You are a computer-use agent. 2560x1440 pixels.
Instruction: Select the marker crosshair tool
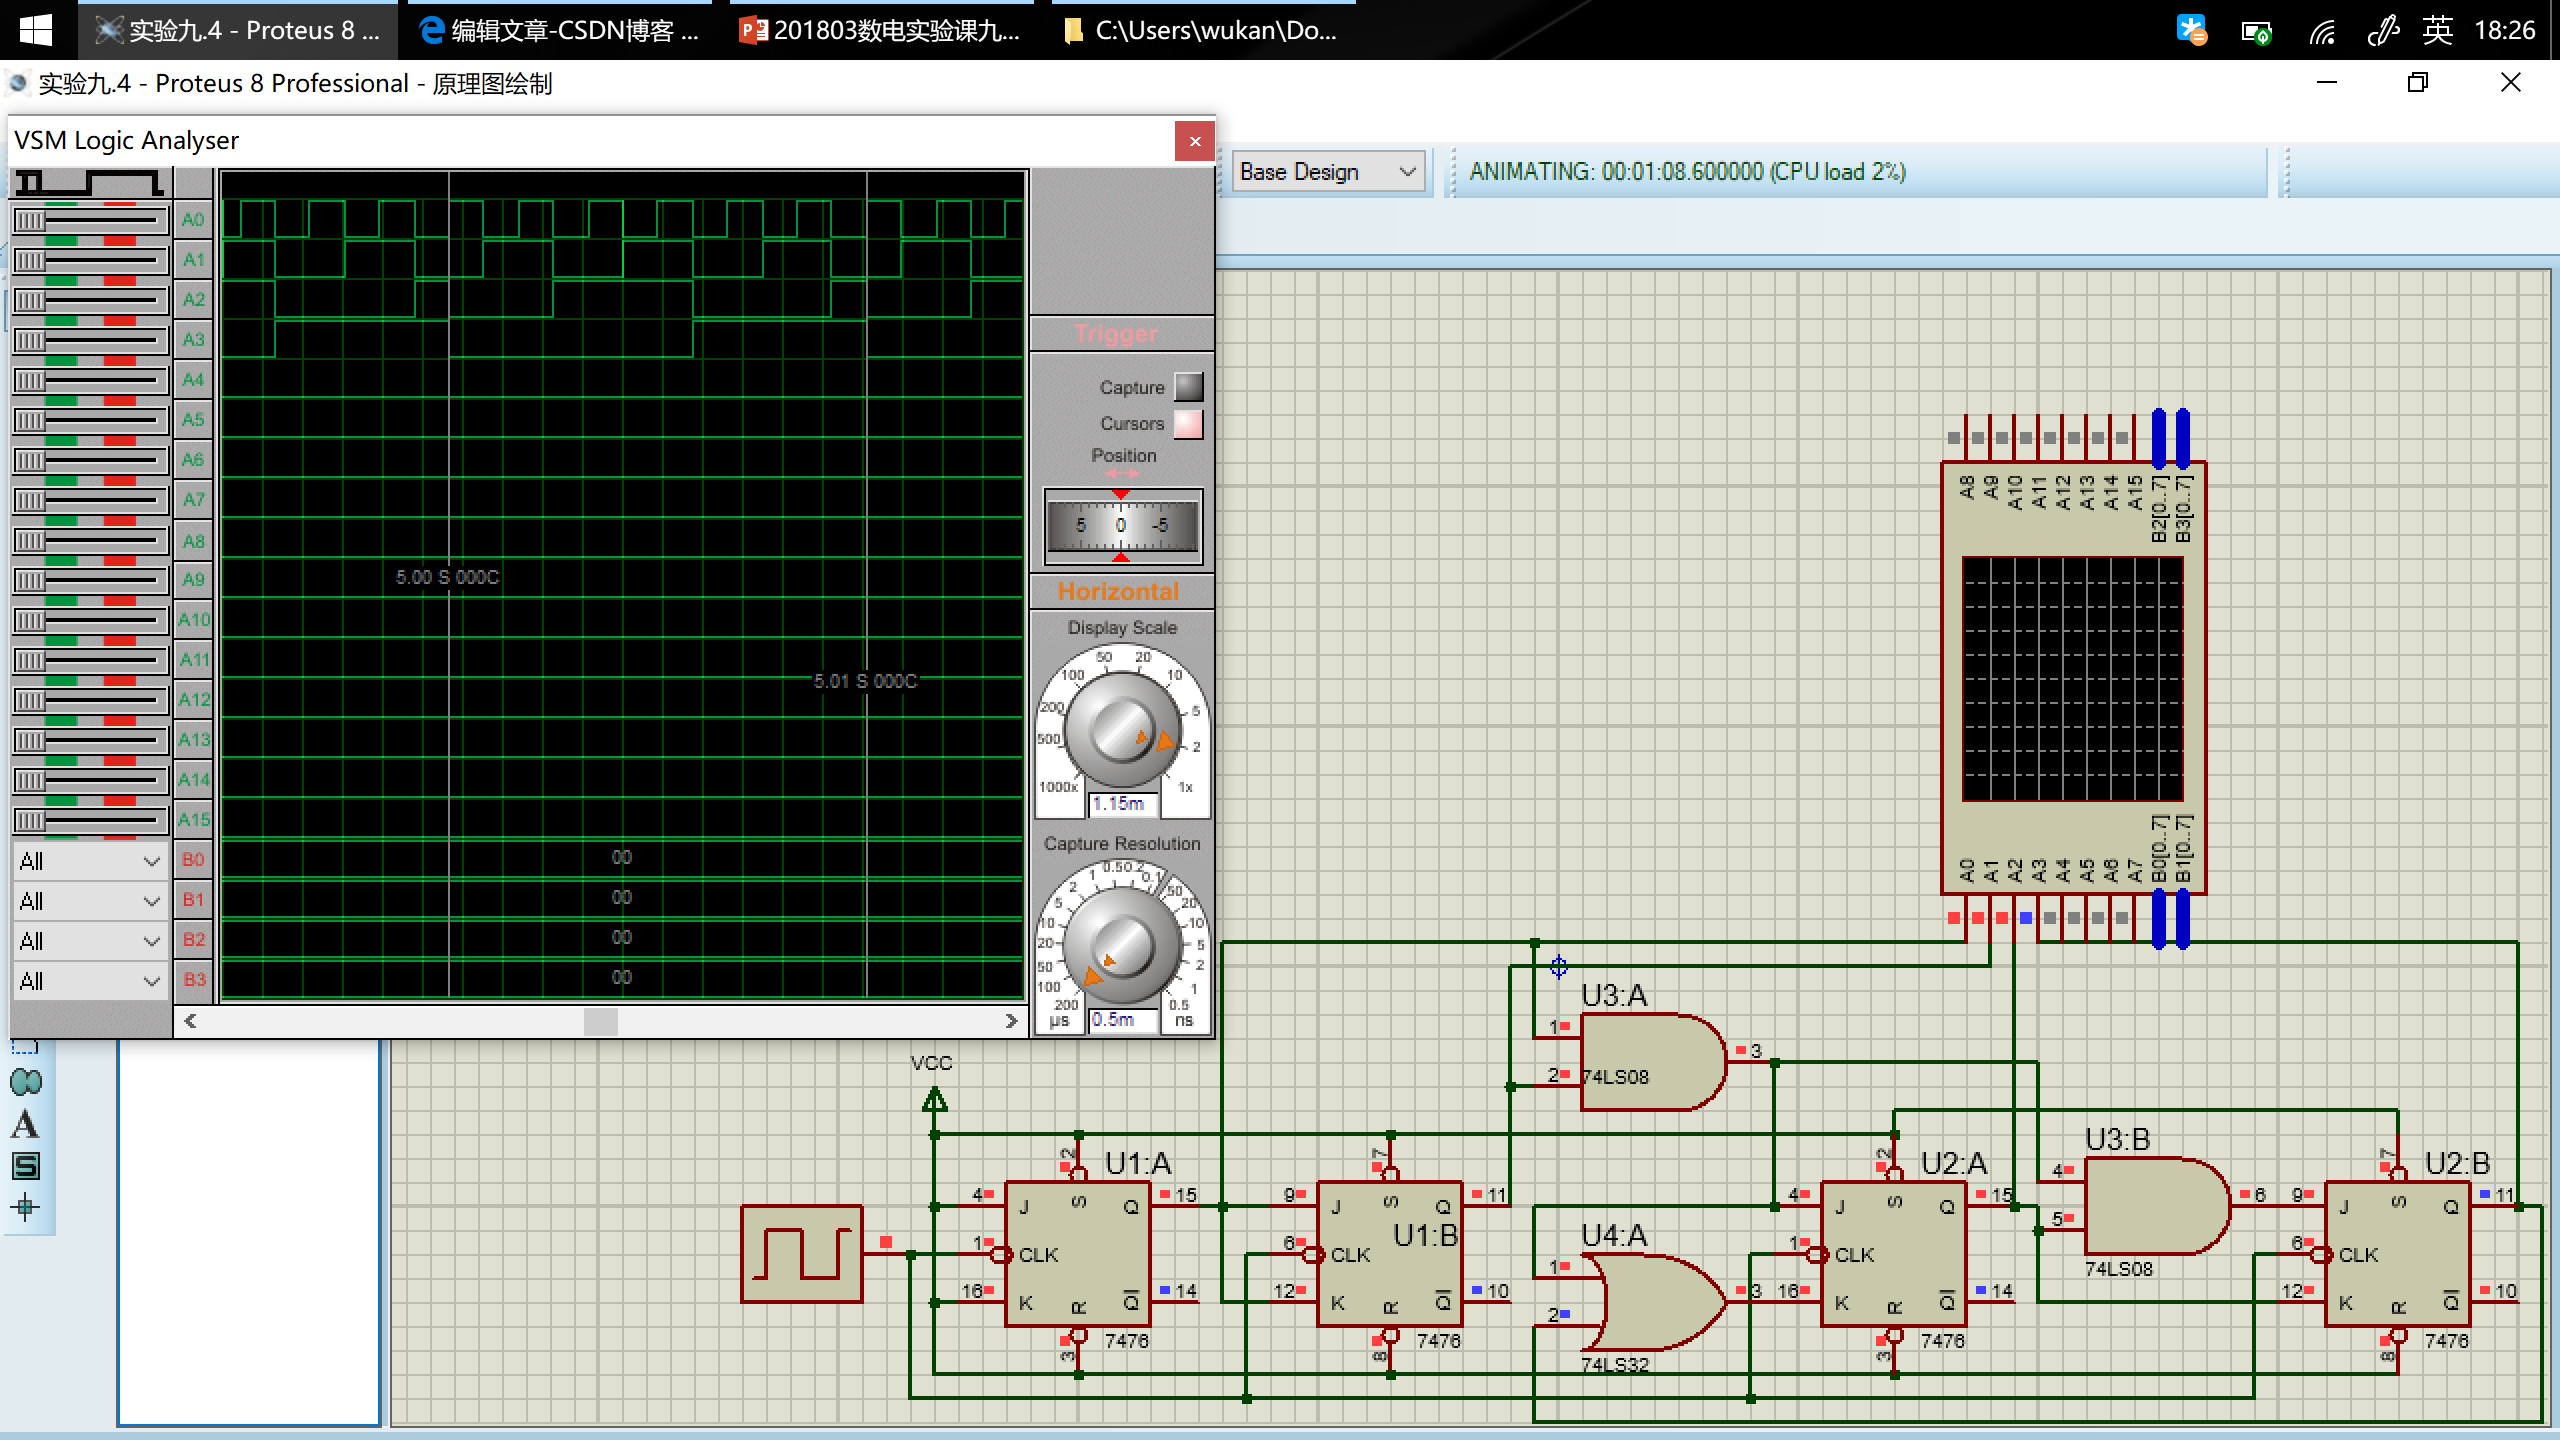tap(25, 1207)
